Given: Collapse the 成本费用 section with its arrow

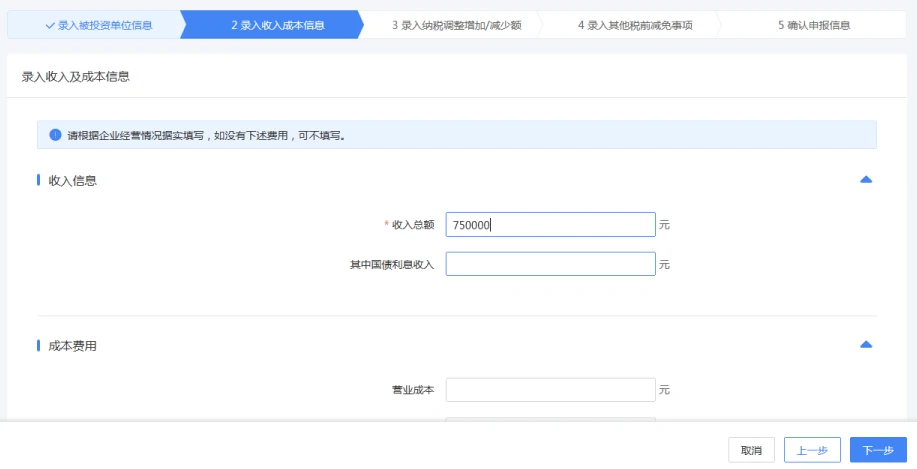Looking at the screenshot, I should 866,345.
